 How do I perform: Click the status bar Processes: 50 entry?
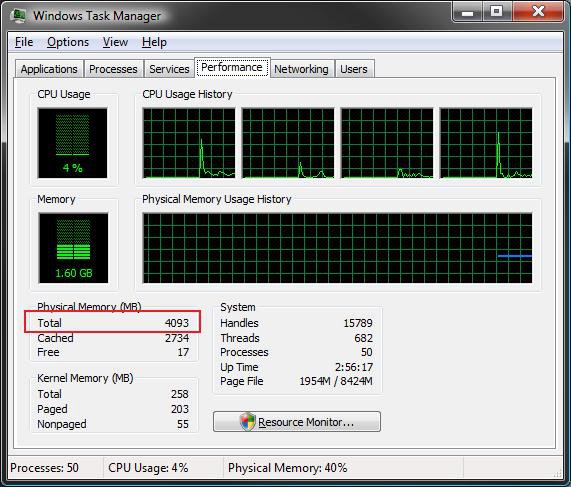pyautogui.click(x=44, y=468)
